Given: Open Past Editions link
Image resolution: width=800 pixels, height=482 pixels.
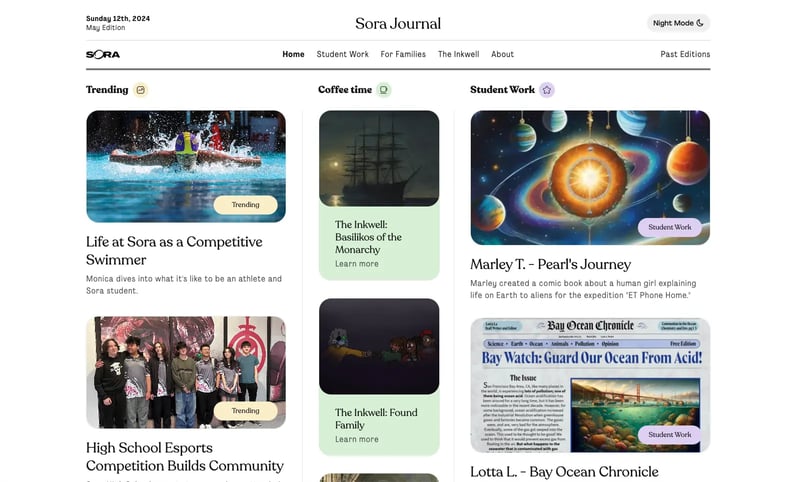Looking at the screenshot, I should pos(685,54).
